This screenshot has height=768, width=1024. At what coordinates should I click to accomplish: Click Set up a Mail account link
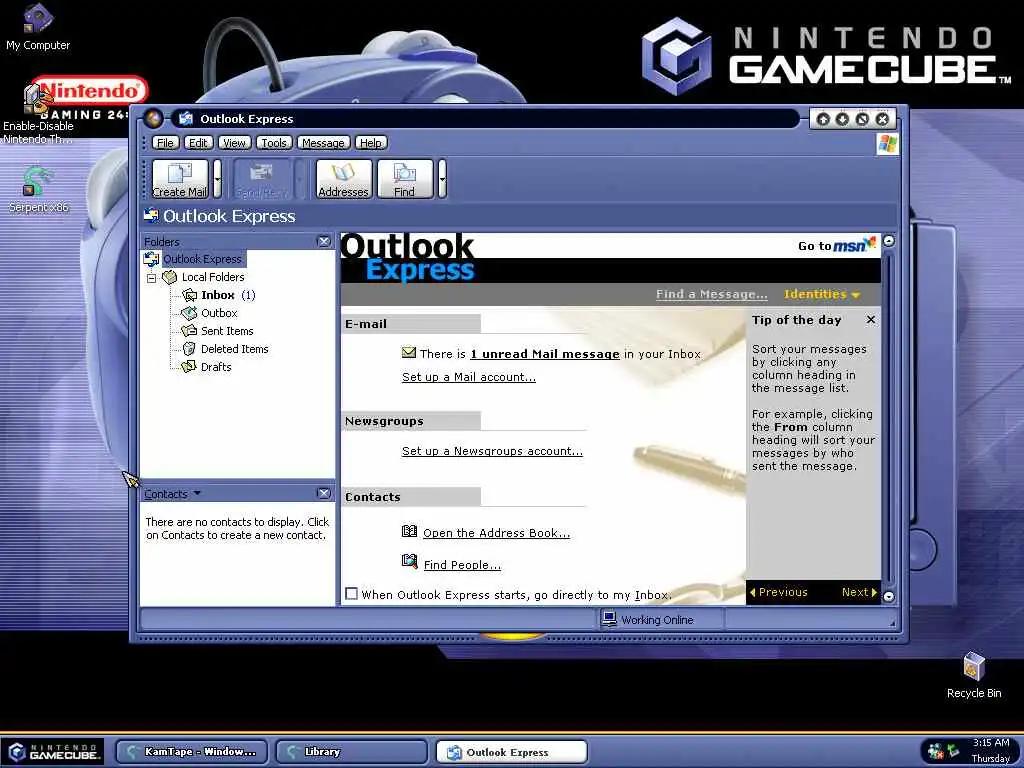(x=469, y=377)
